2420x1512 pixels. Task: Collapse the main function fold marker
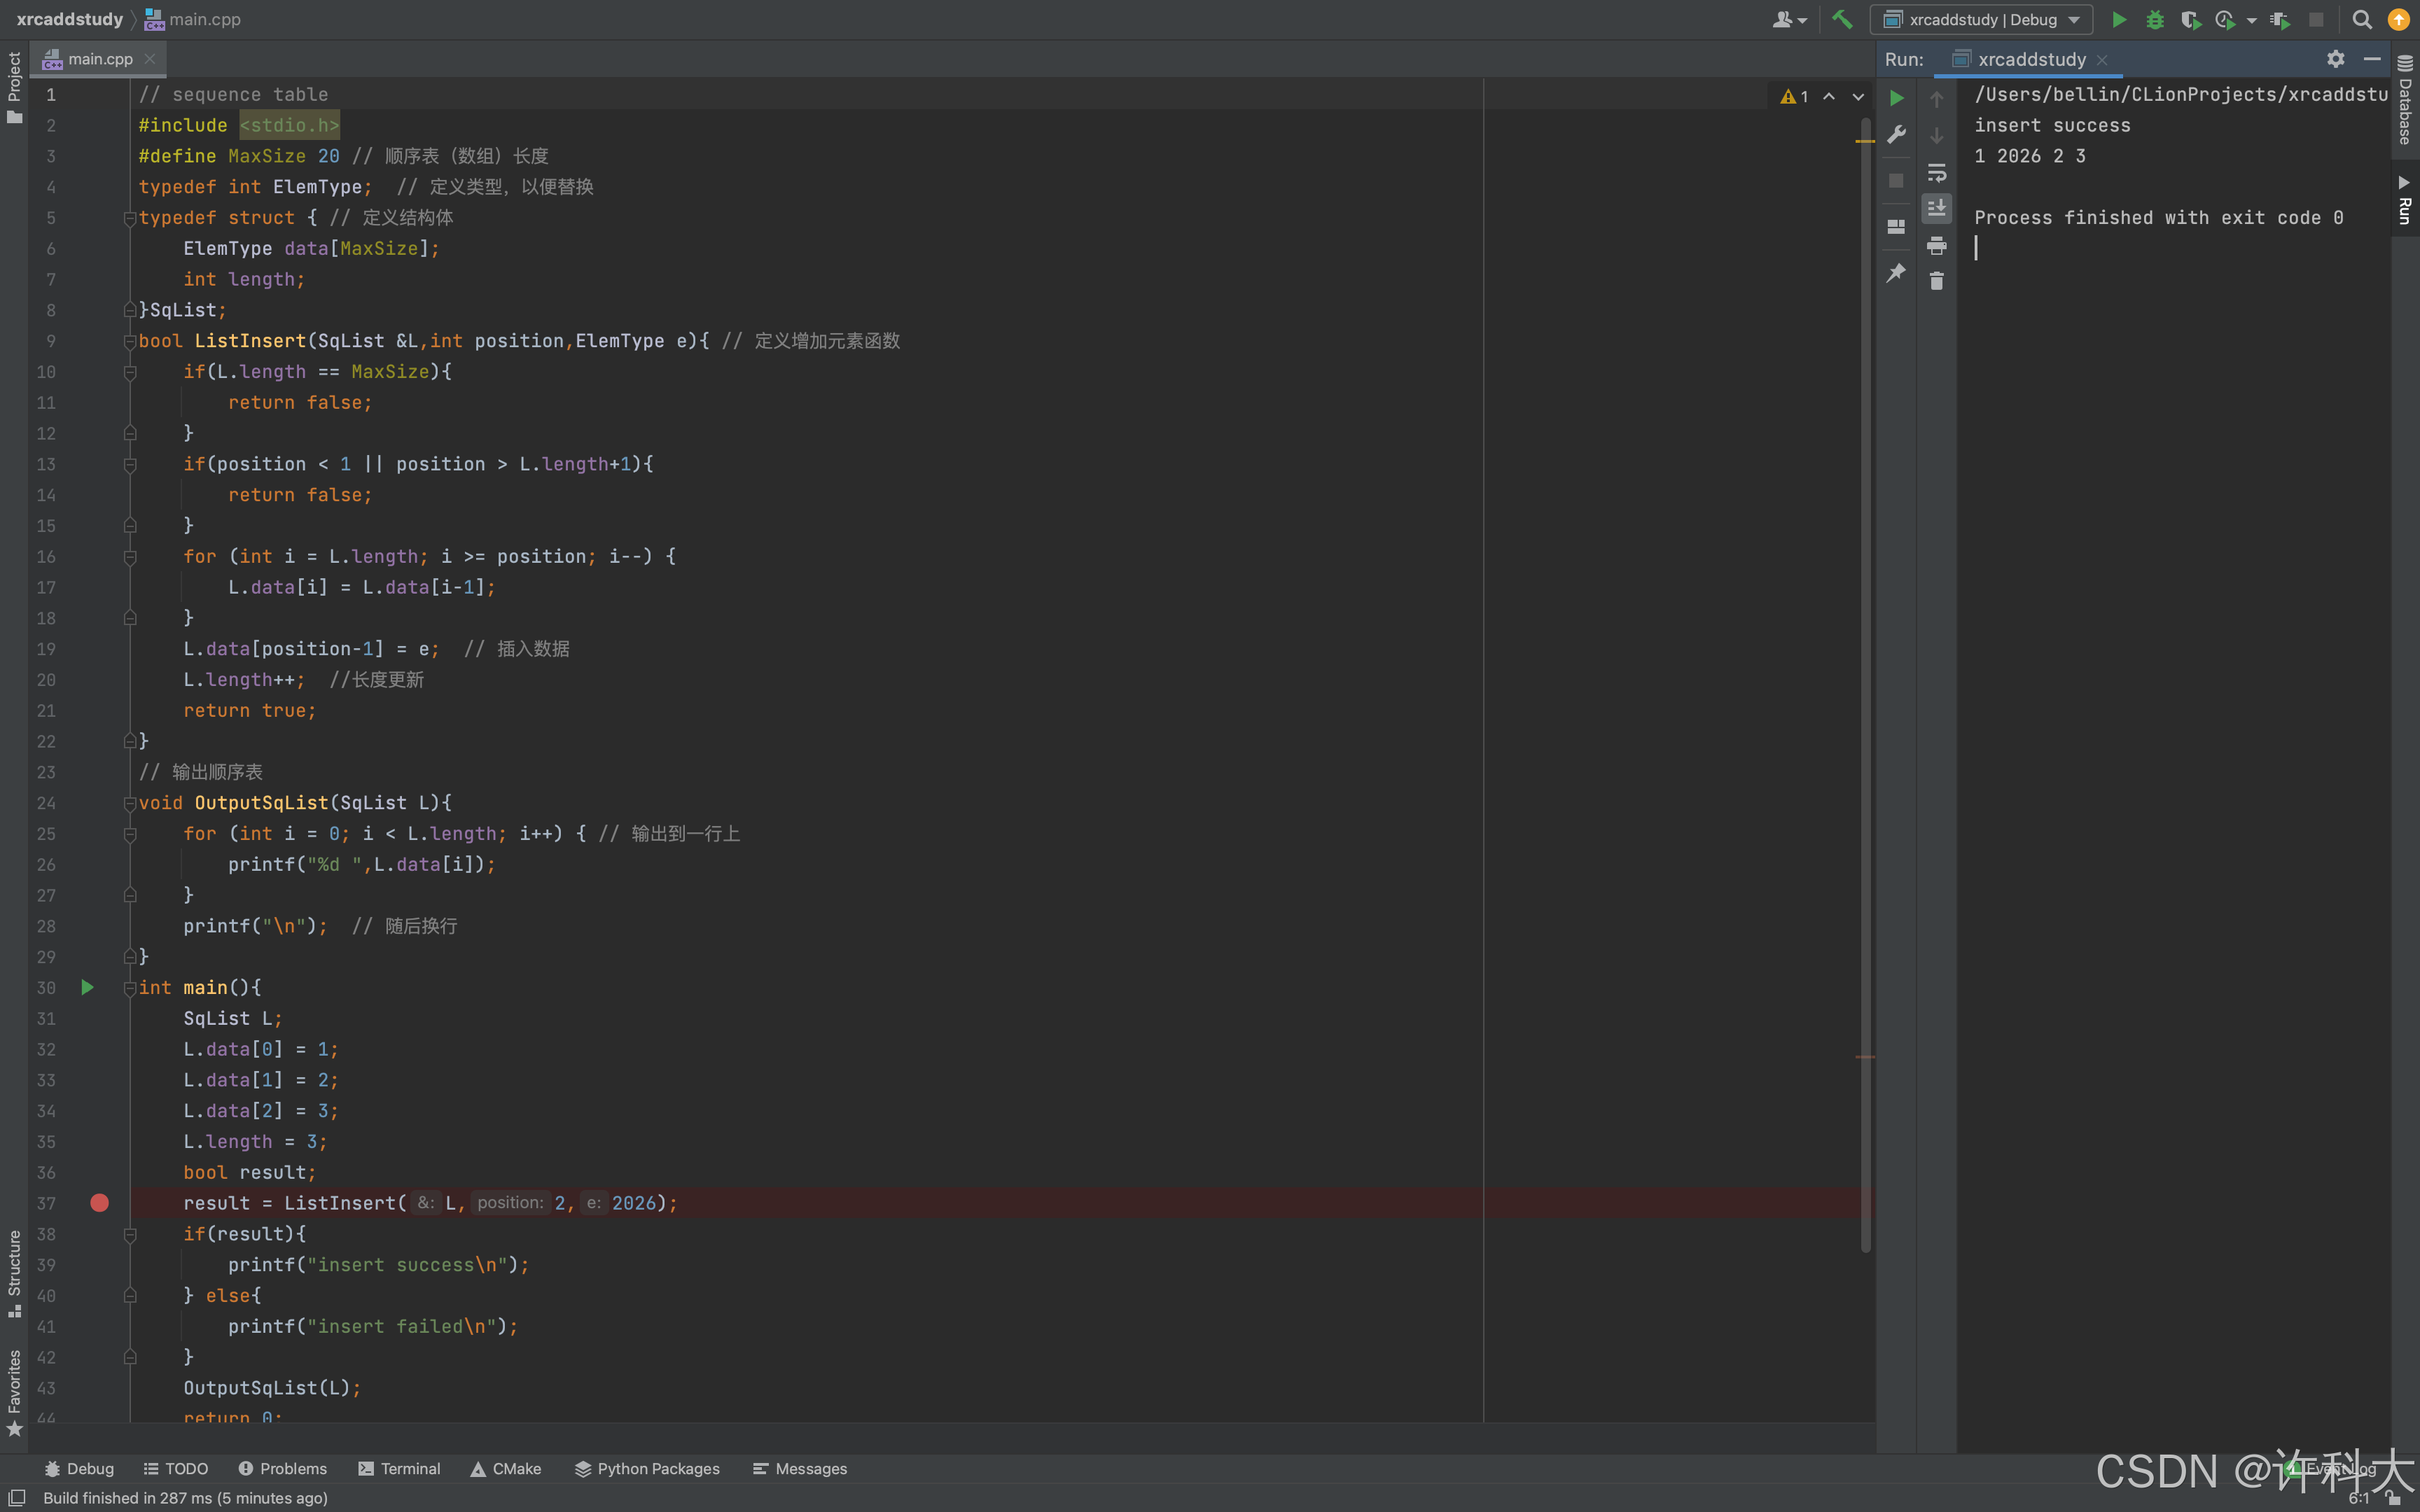[130, 988]
